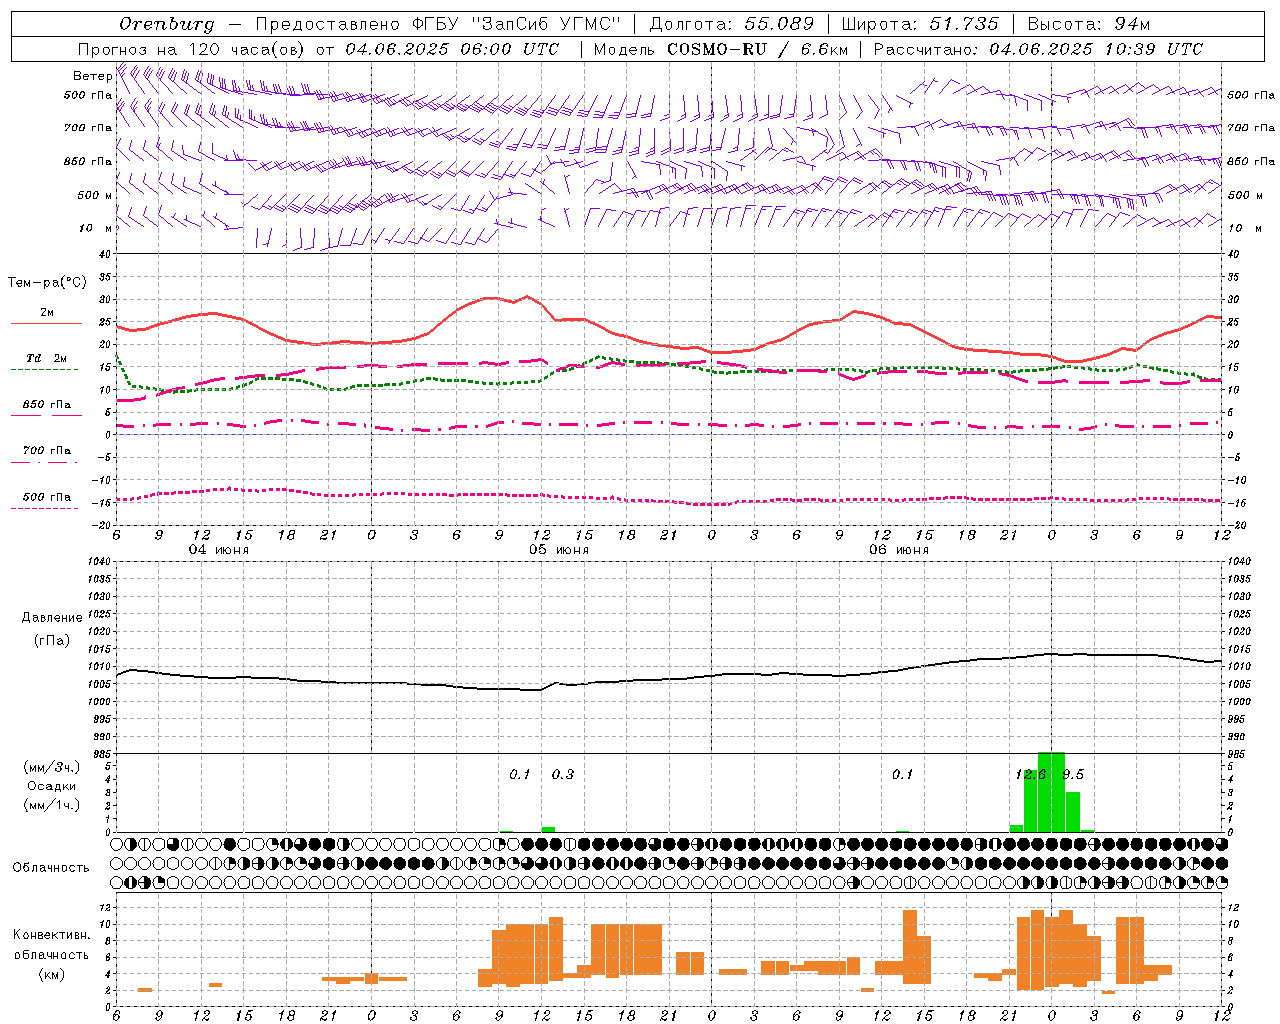Click the dotted magenta 500 гПа legend line sample

pyautogui.click(x=44, y=509)
